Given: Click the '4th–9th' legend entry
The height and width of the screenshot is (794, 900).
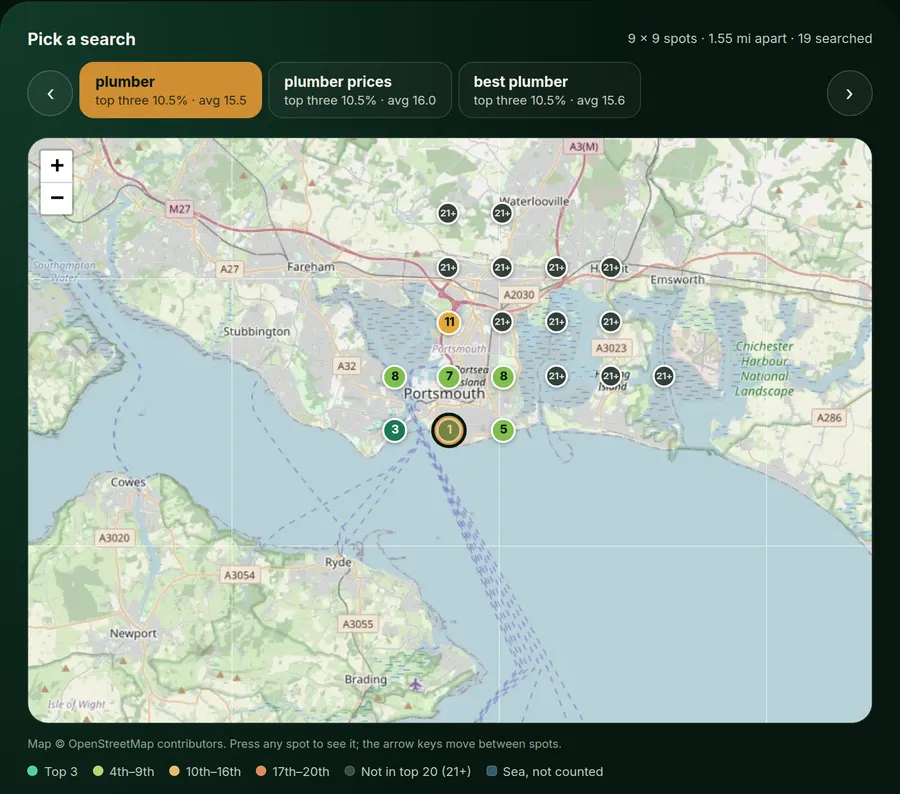Looking at the screenshot, I should [123, 772].
